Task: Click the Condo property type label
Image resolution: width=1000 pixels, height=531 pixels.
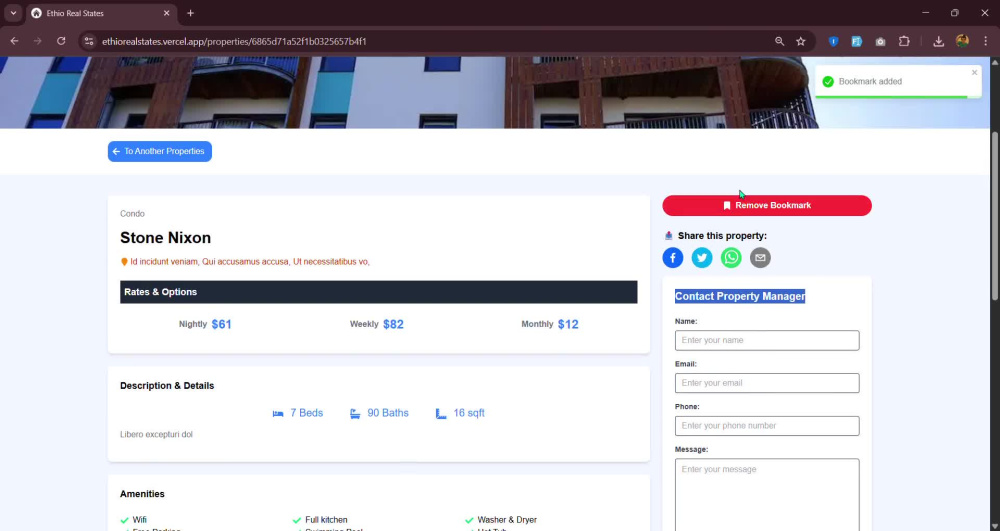Action: coord(132,214)
